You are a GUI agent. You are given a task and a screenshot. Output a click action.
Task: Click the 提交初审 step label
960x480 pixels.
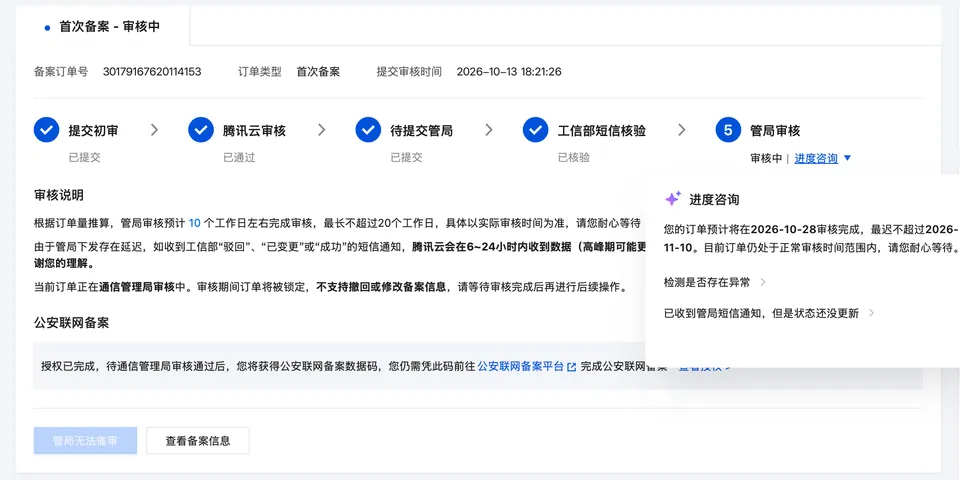click(94, 130)
